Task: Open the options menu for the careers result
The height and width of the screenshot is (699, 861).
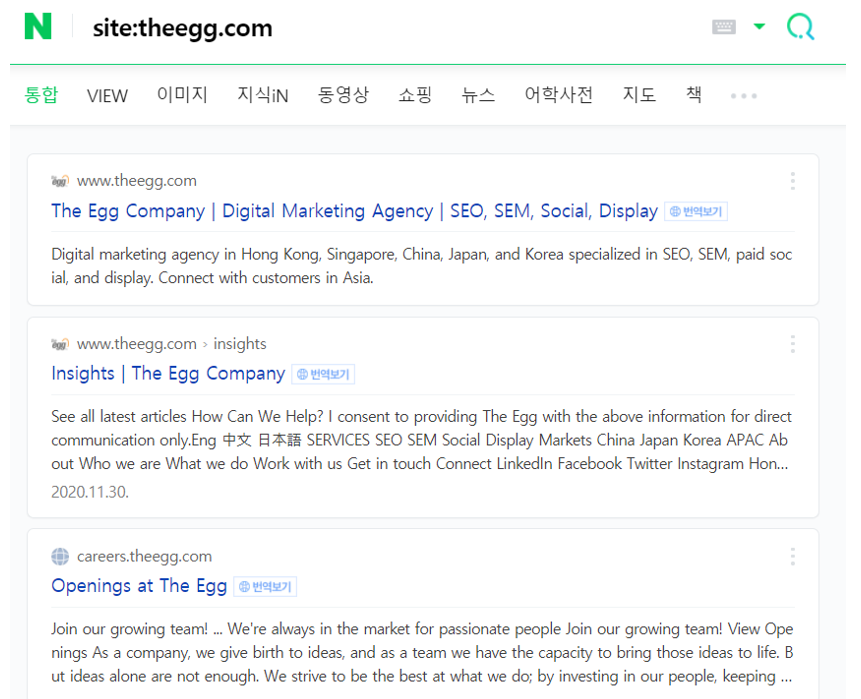Action: click(792, 556)
